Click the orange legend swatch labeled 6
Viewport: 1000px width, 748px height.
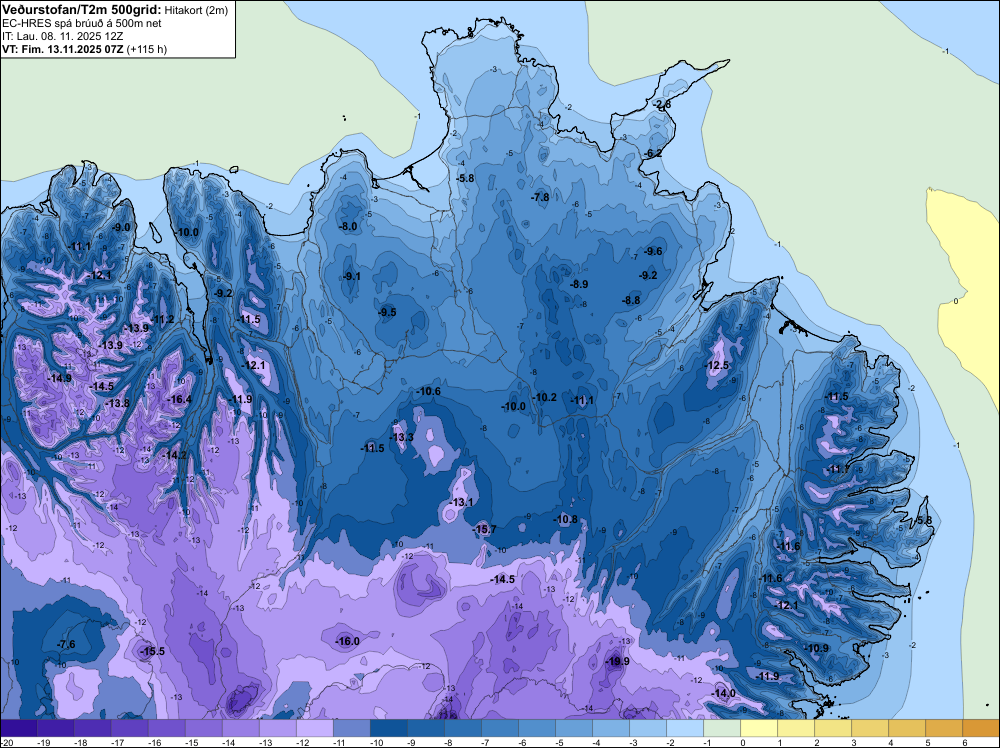click(980, 728)
